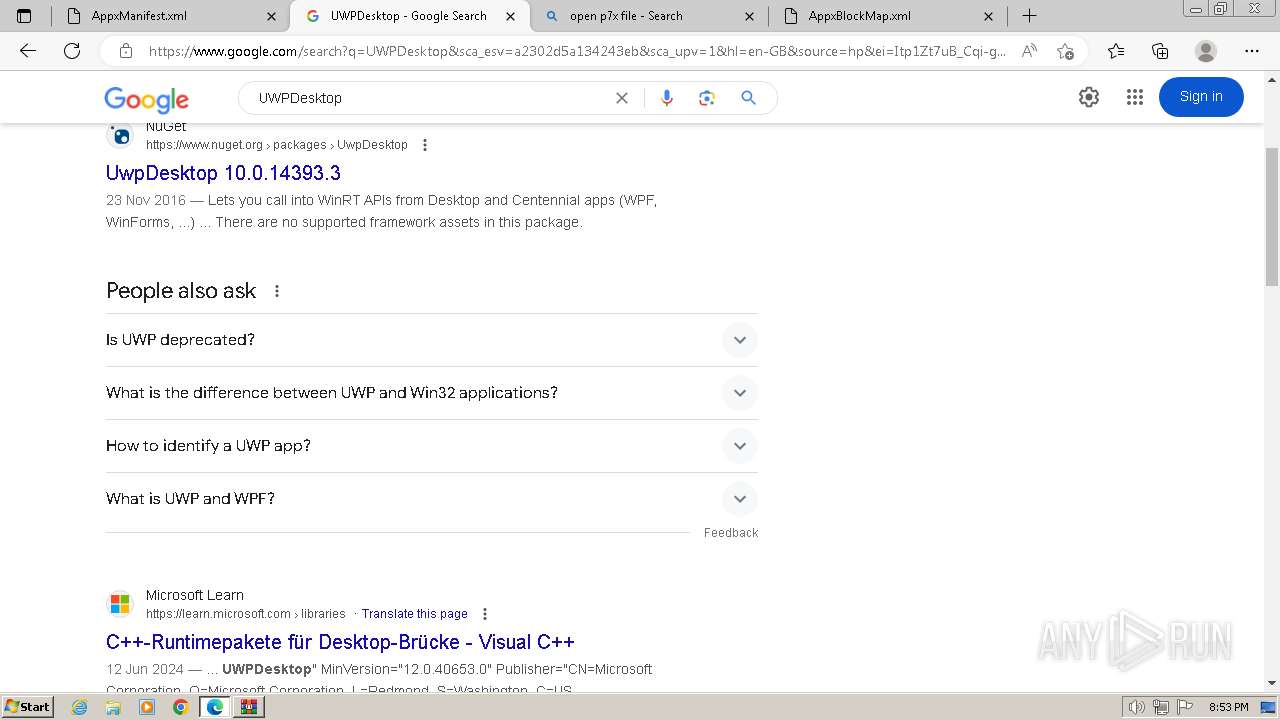
Task: Start Google voice search
Action: click(667, 98)
